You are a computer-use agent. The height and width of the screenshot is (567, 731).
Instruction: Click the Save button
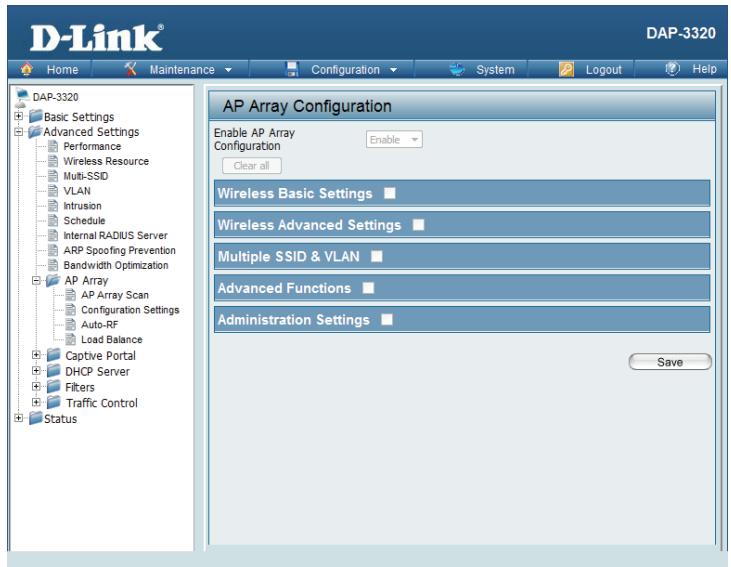click(x=670, y=362)
